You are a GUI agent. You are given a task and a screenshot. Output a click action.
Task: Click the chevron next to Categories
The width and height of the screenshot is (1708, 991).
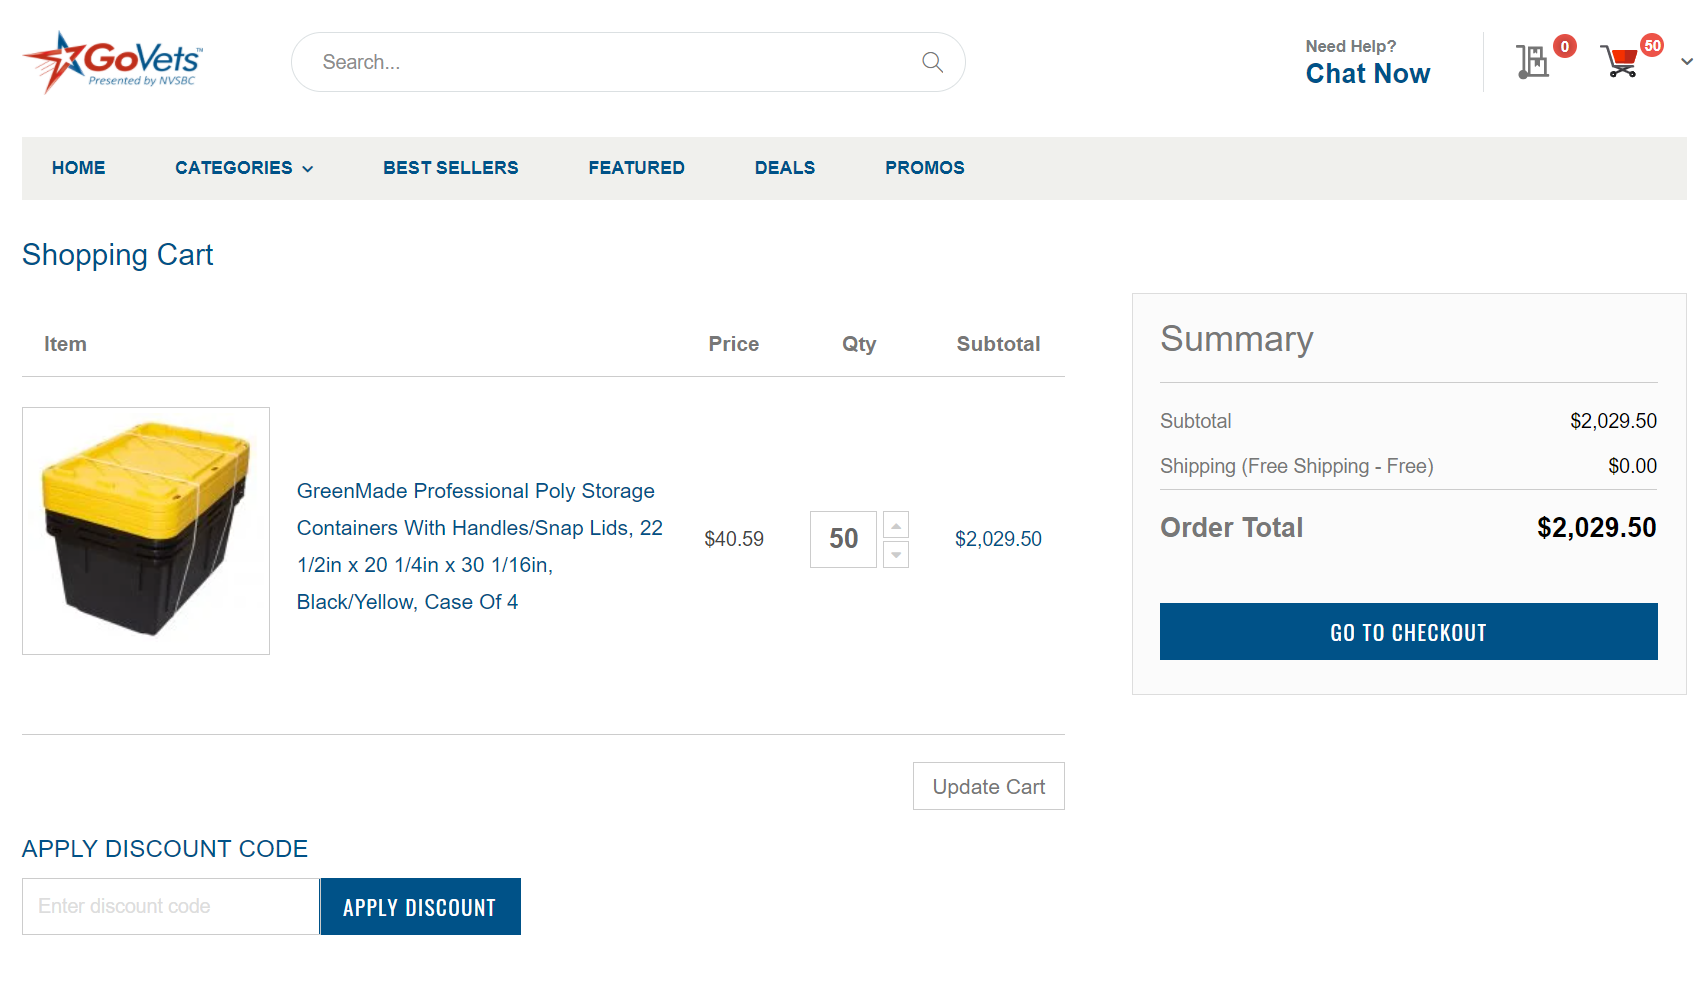point(307,169)
